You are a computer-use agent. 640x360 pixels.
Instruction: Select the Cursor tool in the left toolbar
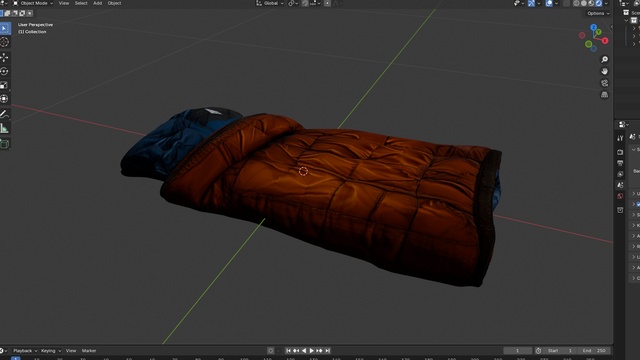pos(4,42)
